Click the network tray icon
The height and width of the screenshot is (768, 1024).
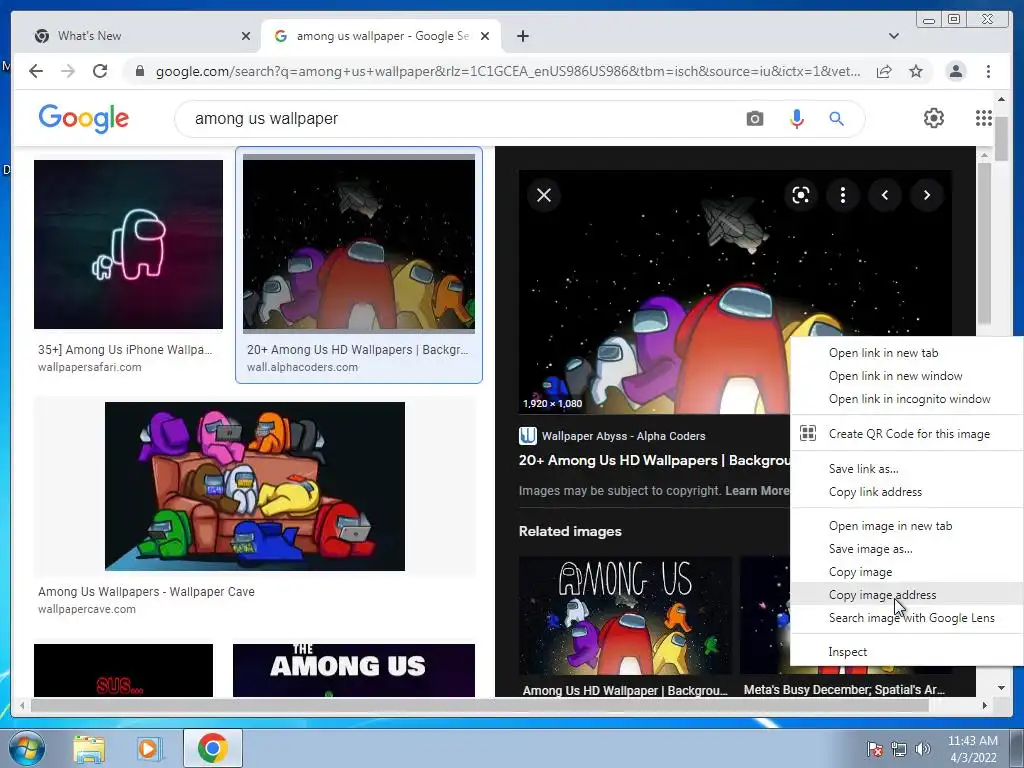(x=899, y=749)
